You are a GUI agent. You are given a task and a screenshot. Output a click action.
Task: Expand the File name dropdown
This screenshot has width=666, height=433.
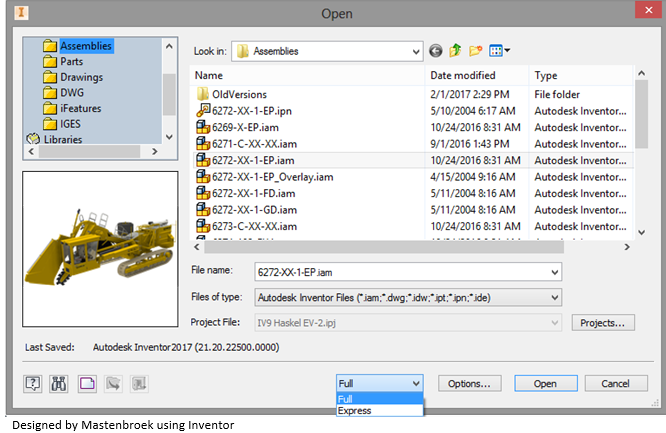[554, 272]
